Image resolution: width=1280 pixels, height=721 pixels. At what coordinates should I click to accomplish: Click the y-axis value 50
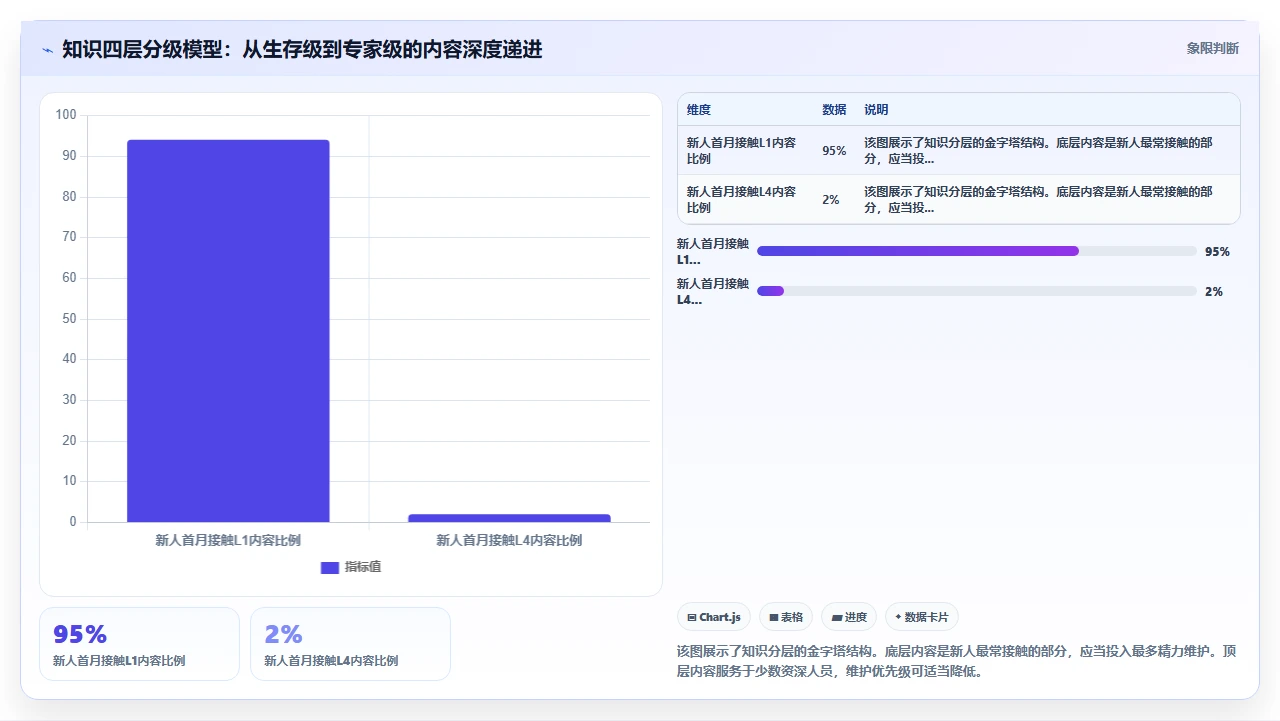coord(70,319)
